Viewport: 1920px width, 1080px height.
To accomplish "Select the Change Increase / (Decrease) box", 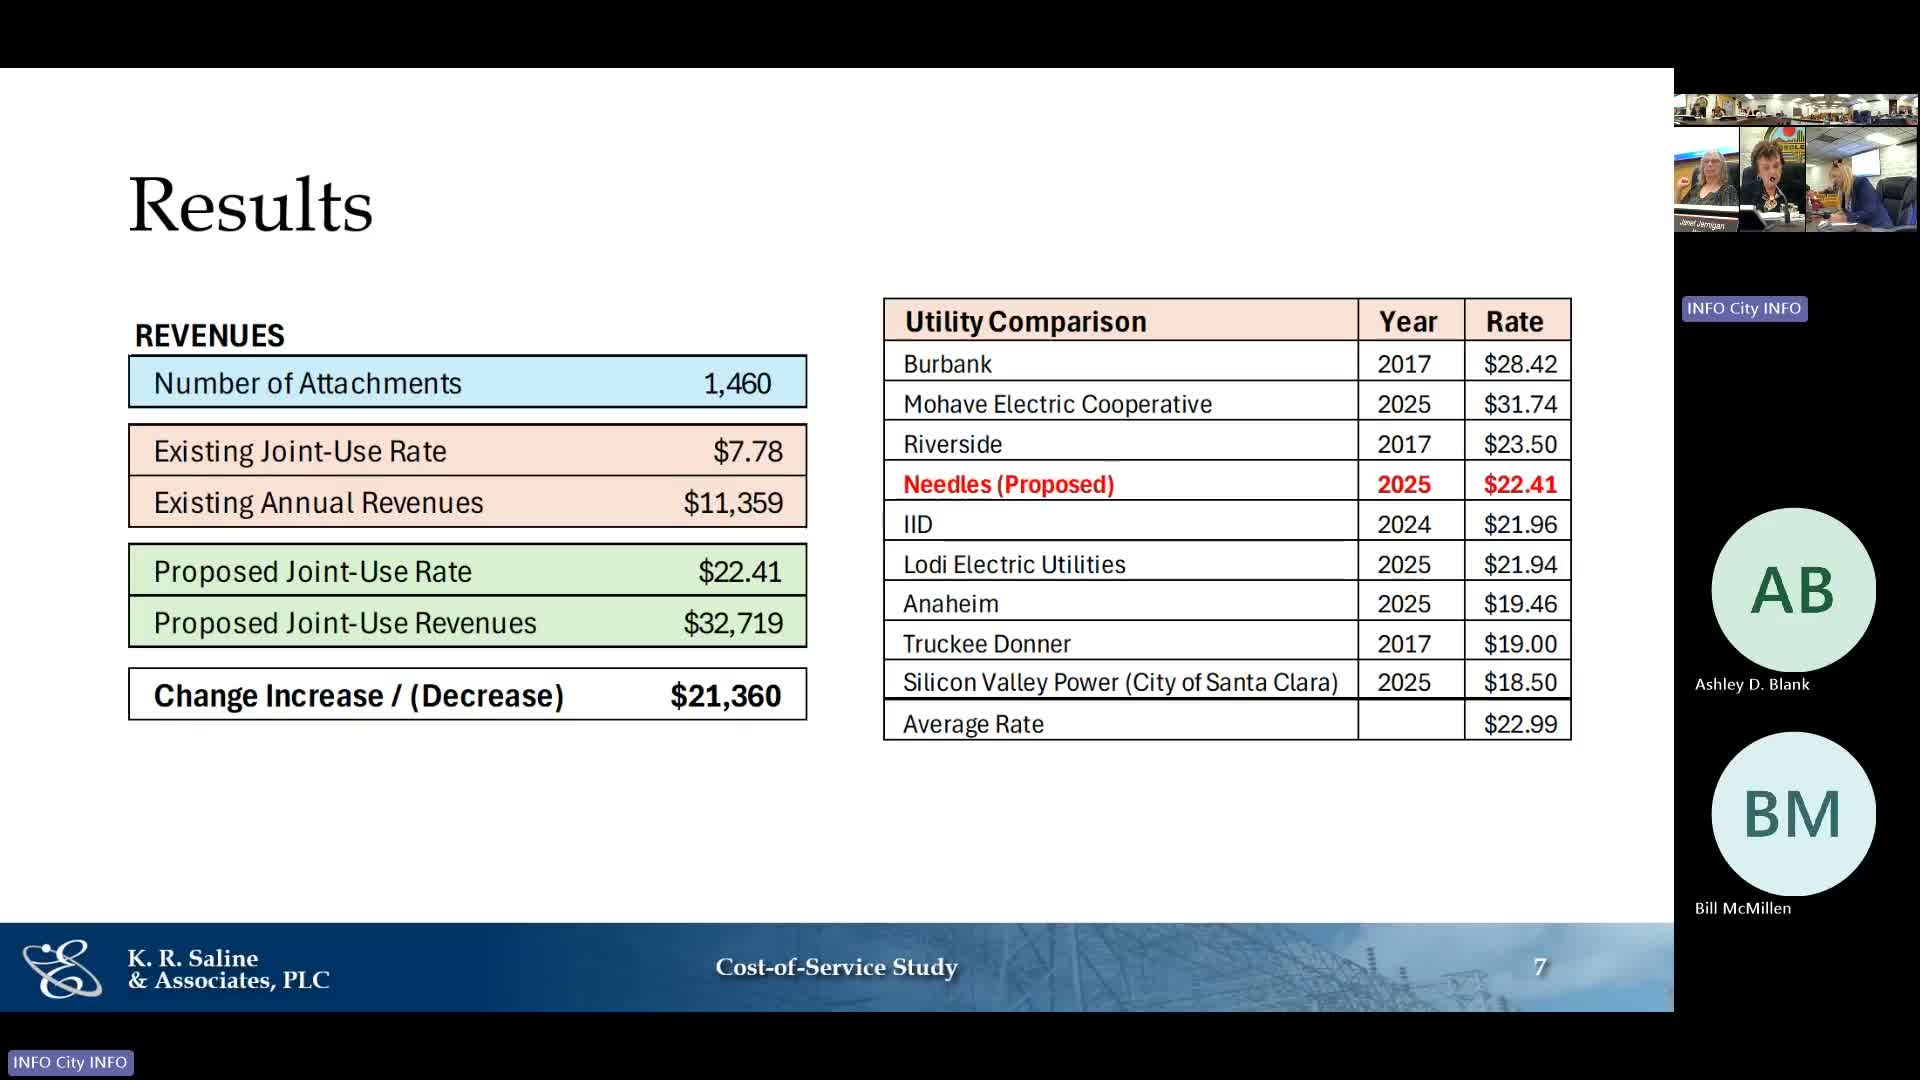I will click(x=467, y=694).
